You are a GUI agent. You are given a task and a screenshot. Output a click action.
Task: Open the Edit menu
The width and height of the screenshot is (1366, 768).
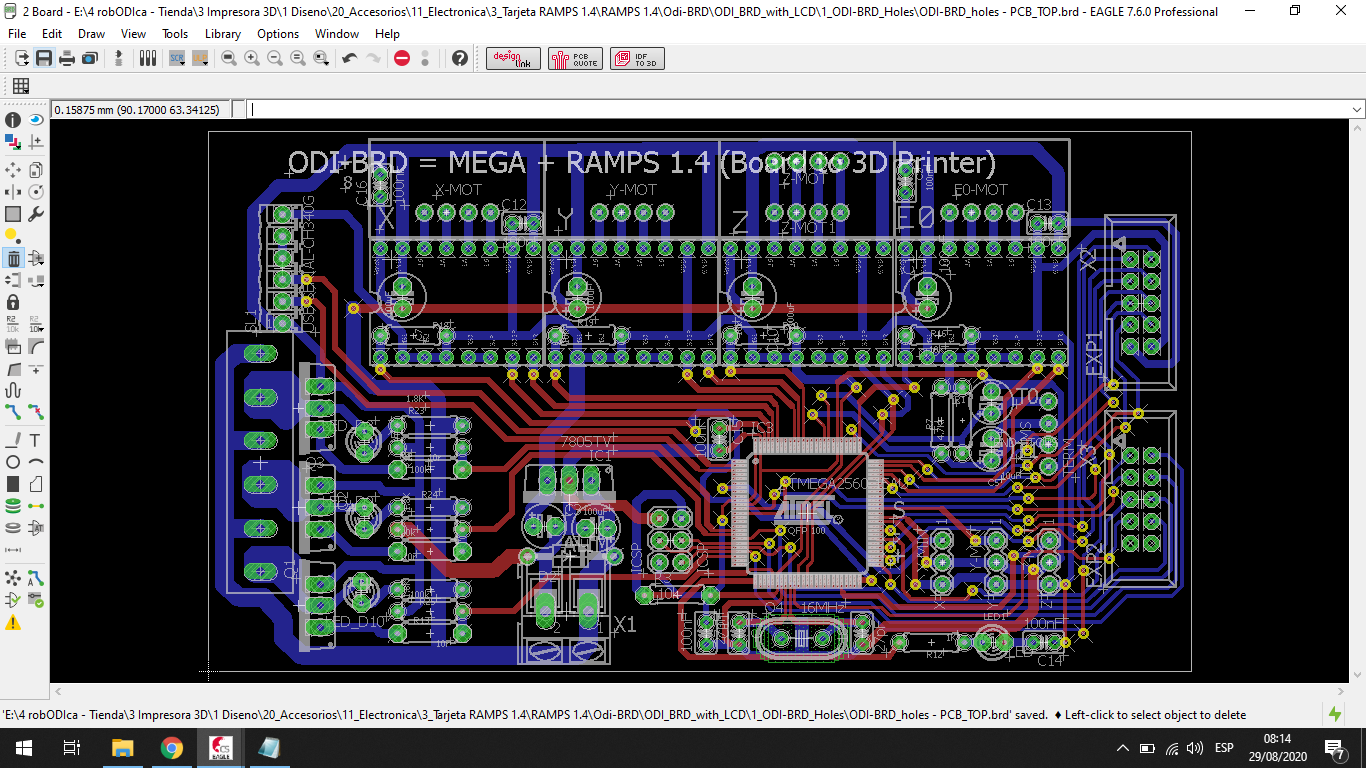(x=52, y=33)
